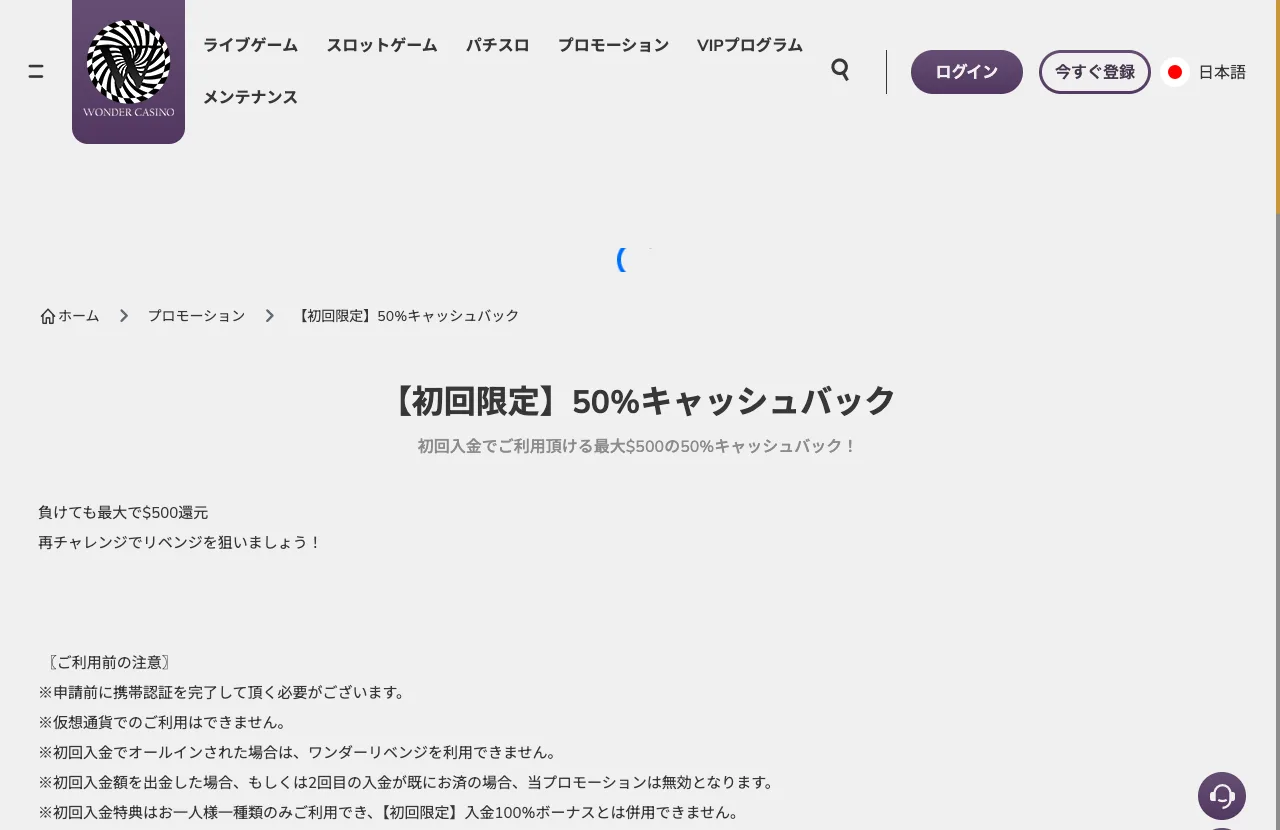Click the Japan flag icon
1280x830 pixels.
coord(1175,72)
